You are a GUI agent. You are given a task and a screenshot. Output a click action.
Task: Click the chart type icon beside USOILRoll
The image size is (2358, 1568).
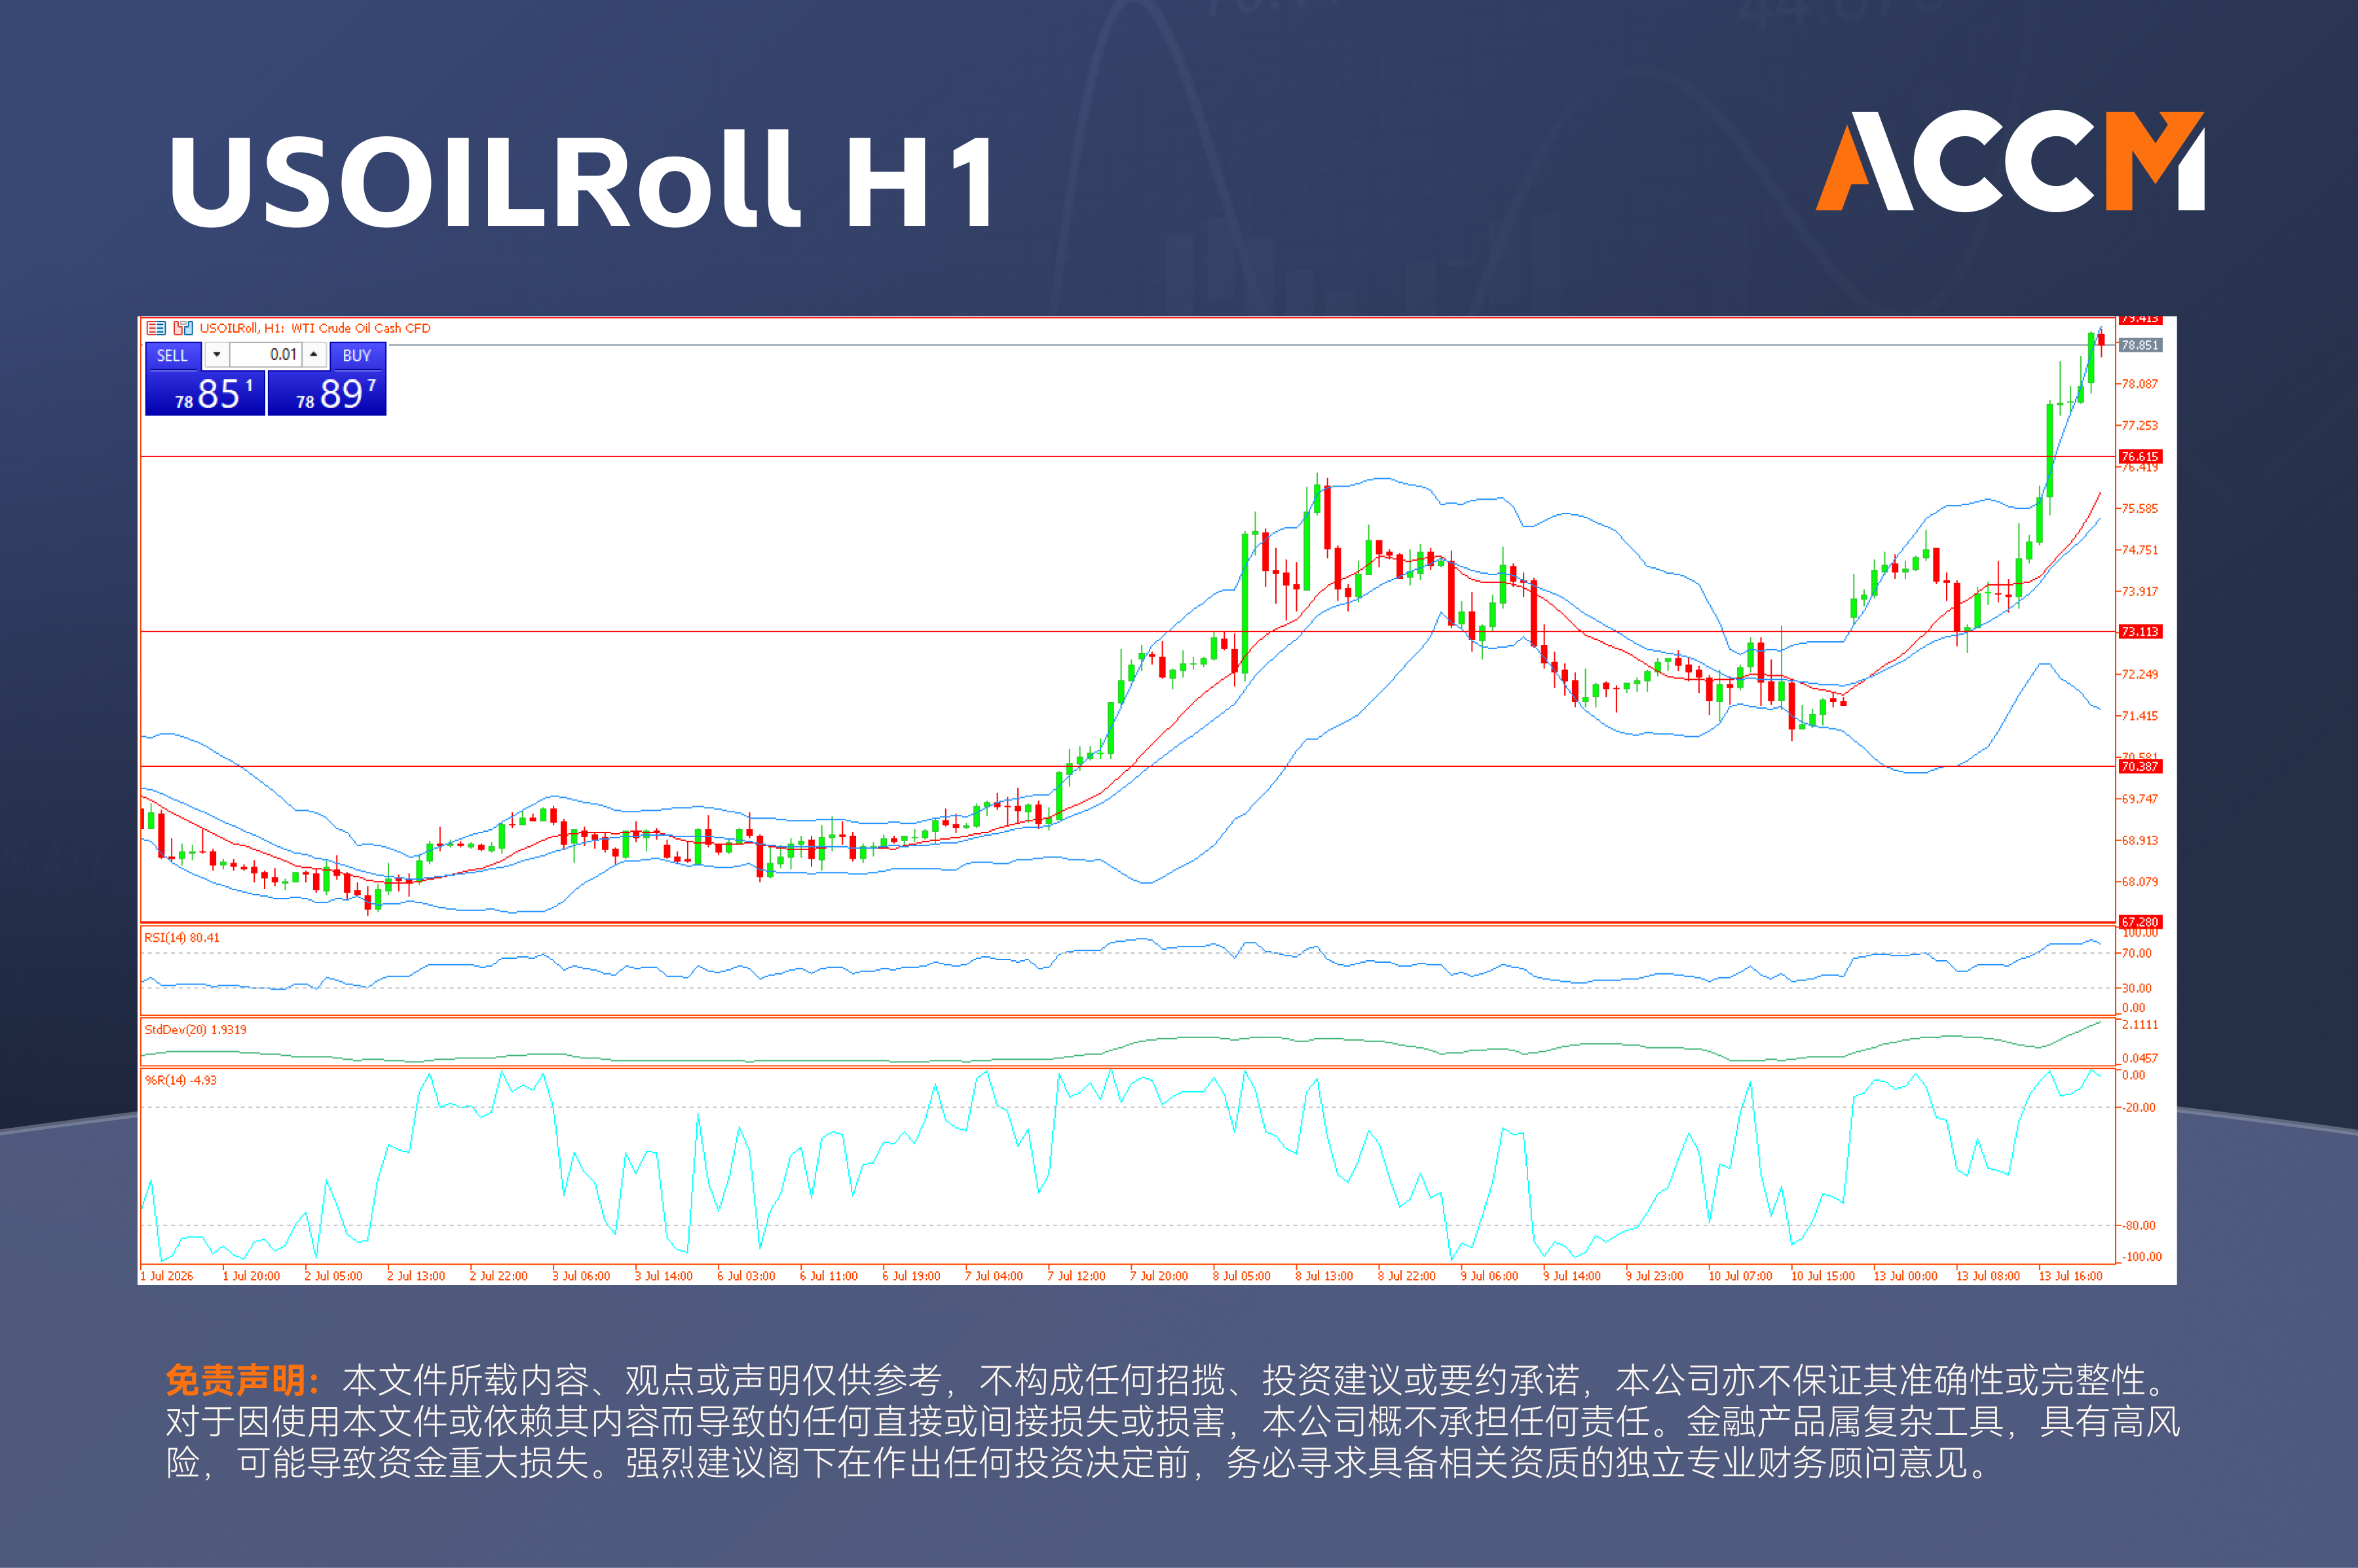[183, 328]
